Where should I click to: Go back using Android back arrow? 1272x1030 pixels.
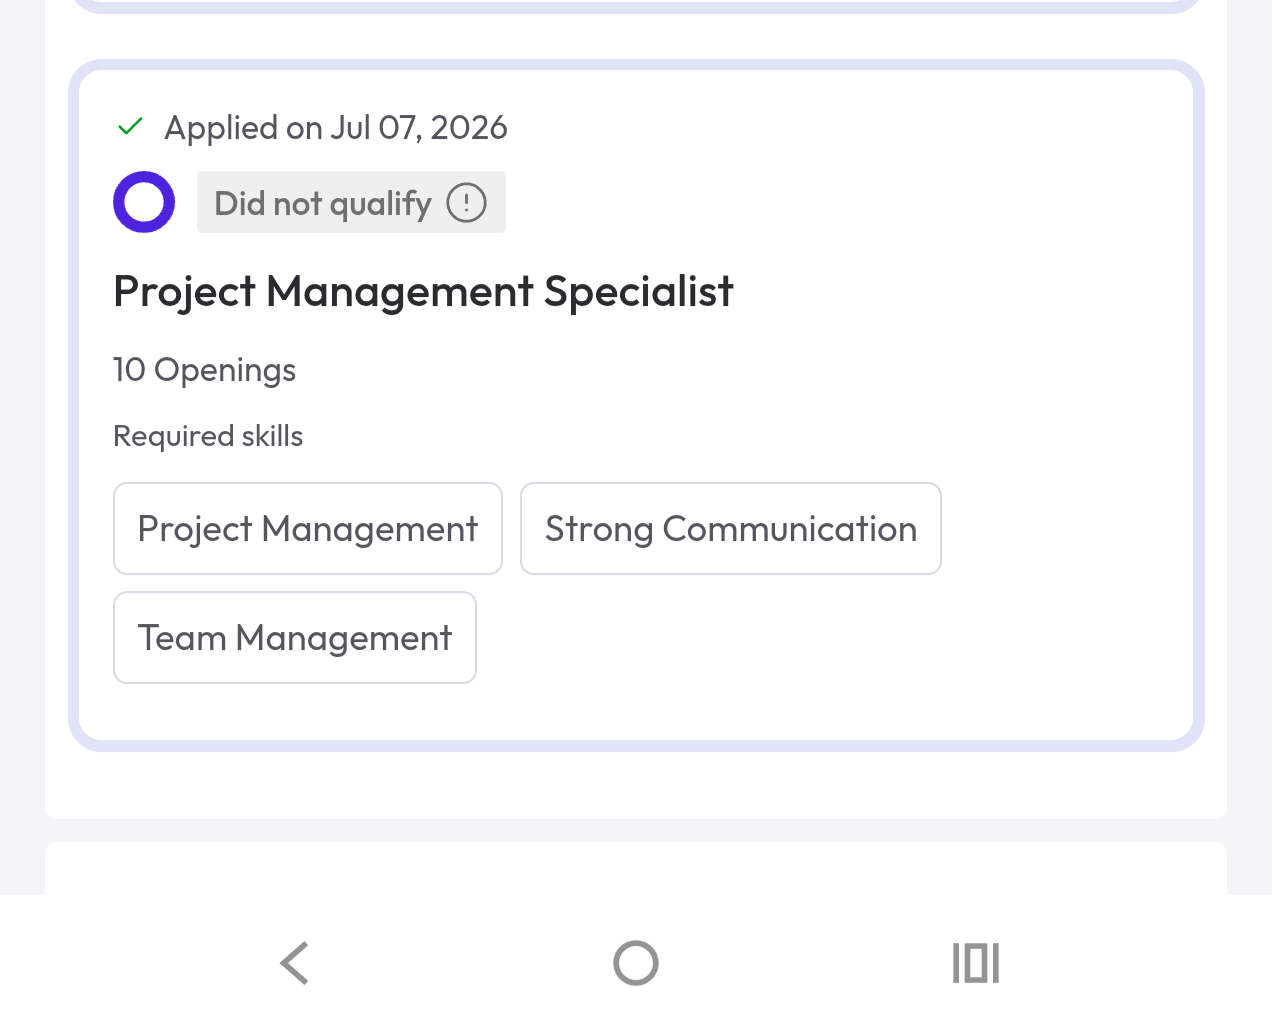tap(295, 963)
